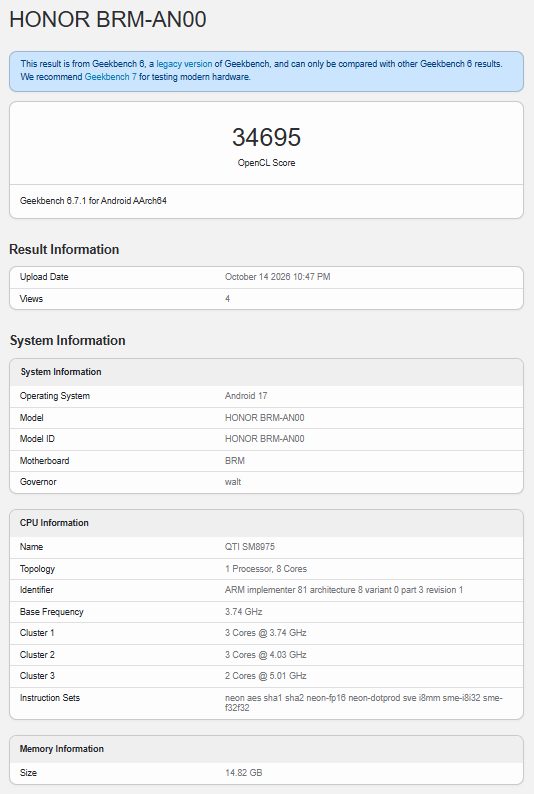
Task: Select the 'Upload Date' label
Action: pos(44,277)
